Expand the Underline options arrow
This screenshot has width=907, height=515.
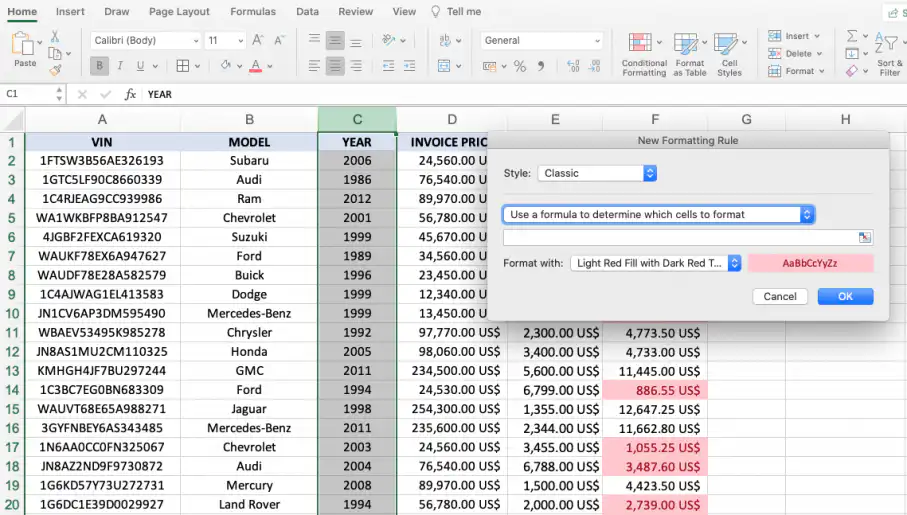point(155,67)
